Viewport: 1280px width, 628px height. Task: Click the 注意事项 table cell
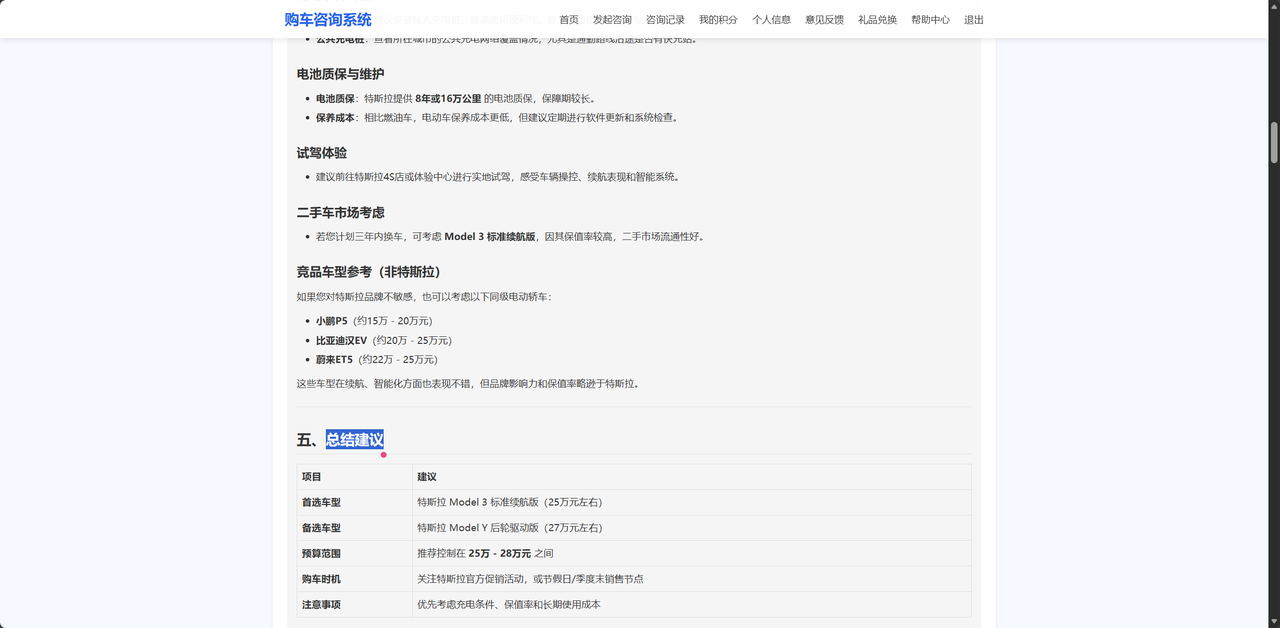point(354,605)
